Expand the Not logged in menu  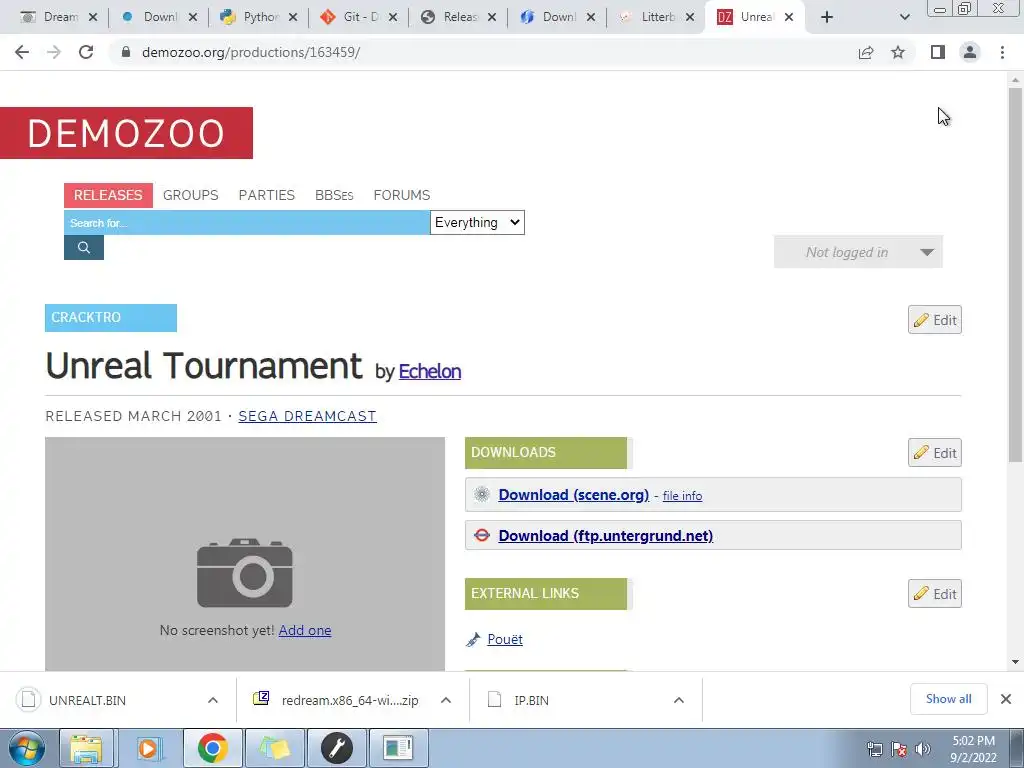pos(858,252)
